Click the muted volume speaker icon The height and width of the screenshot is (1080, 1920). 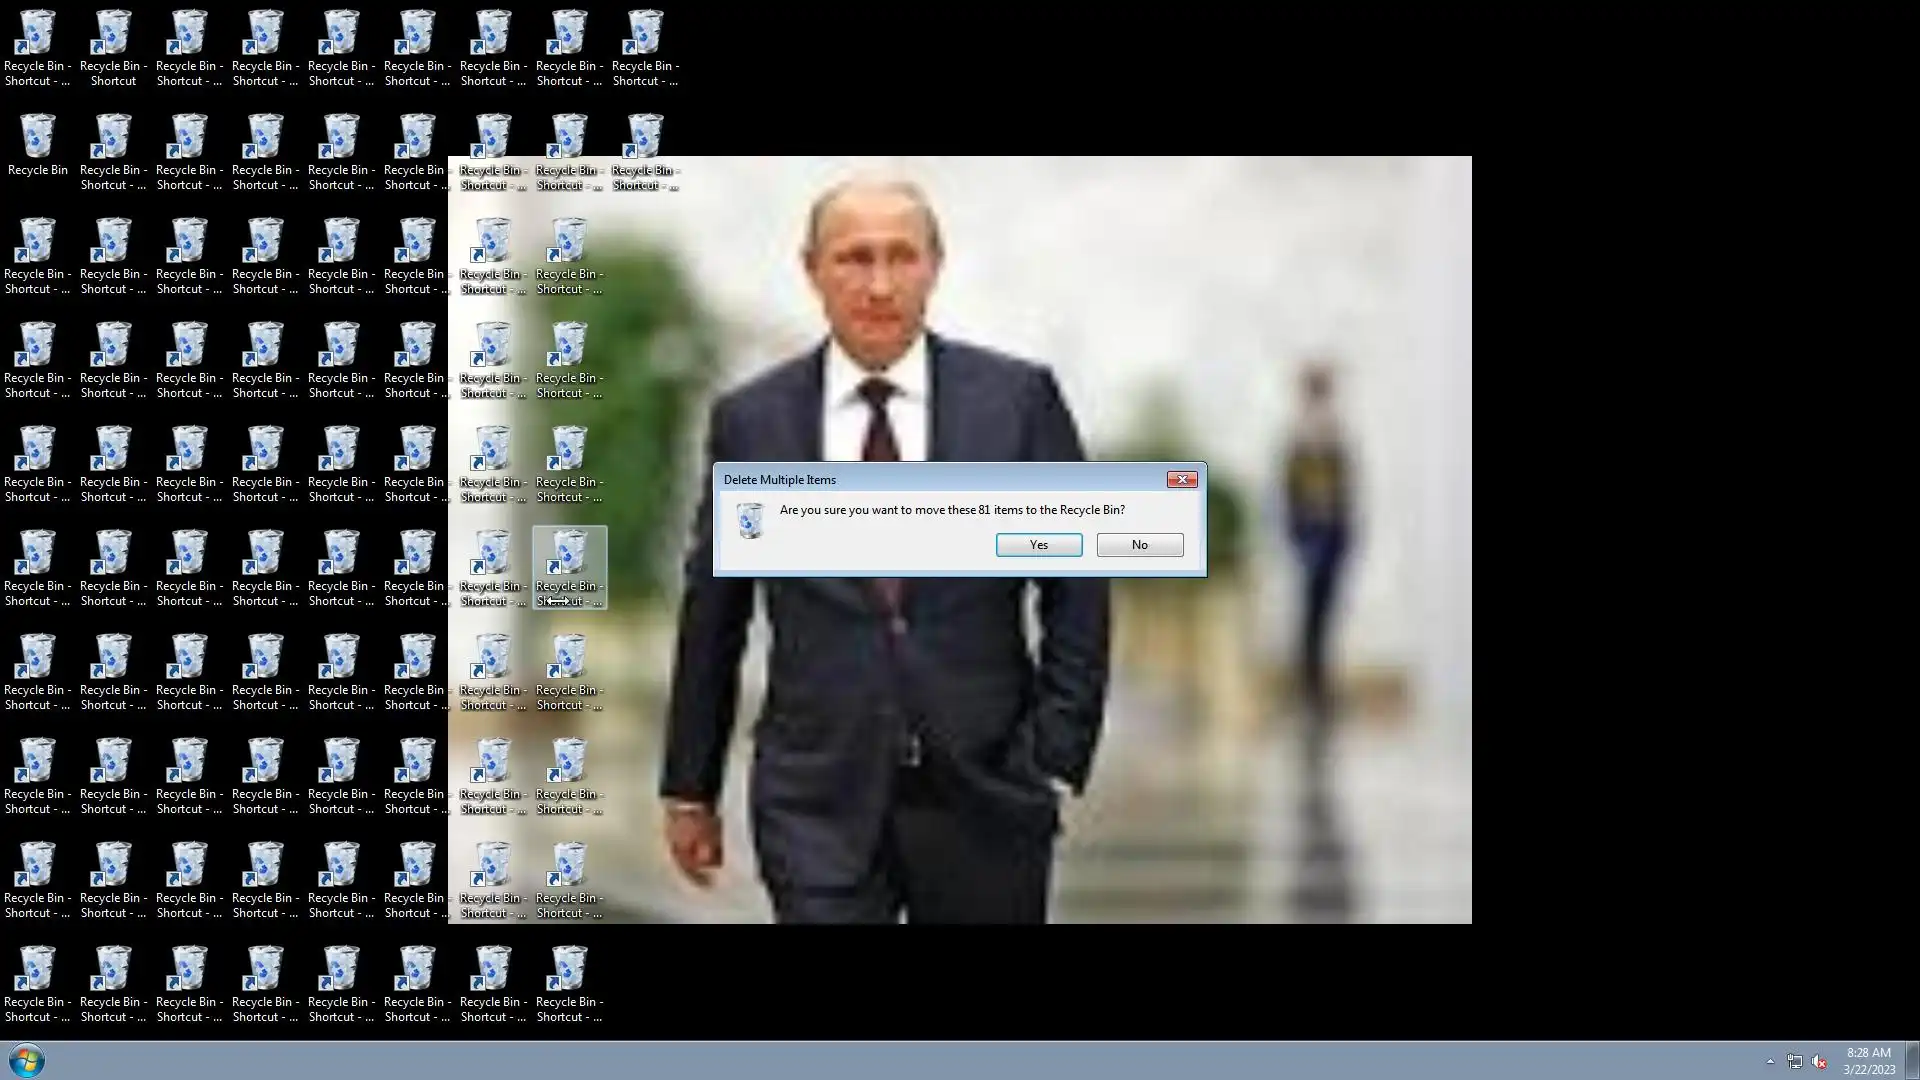[x=1819, y=1062]
